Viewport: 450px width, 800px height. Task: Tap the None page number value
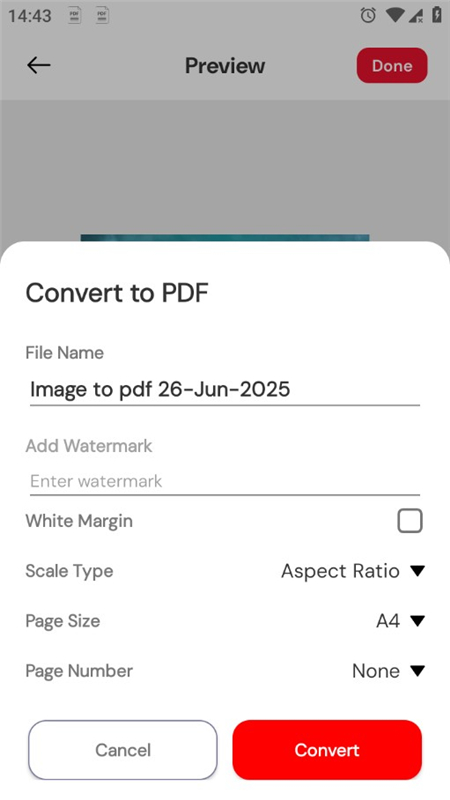pyautogui.click(x=376, y=671)
